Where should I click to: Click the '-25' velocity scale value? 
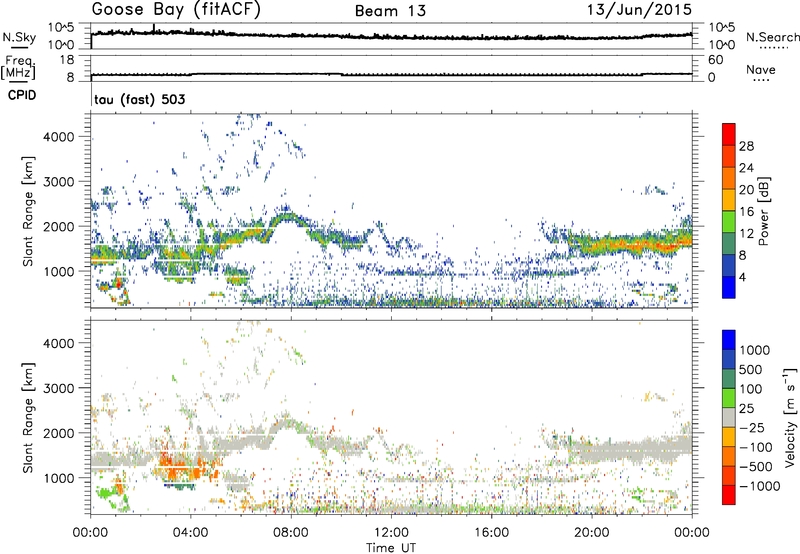751,427
